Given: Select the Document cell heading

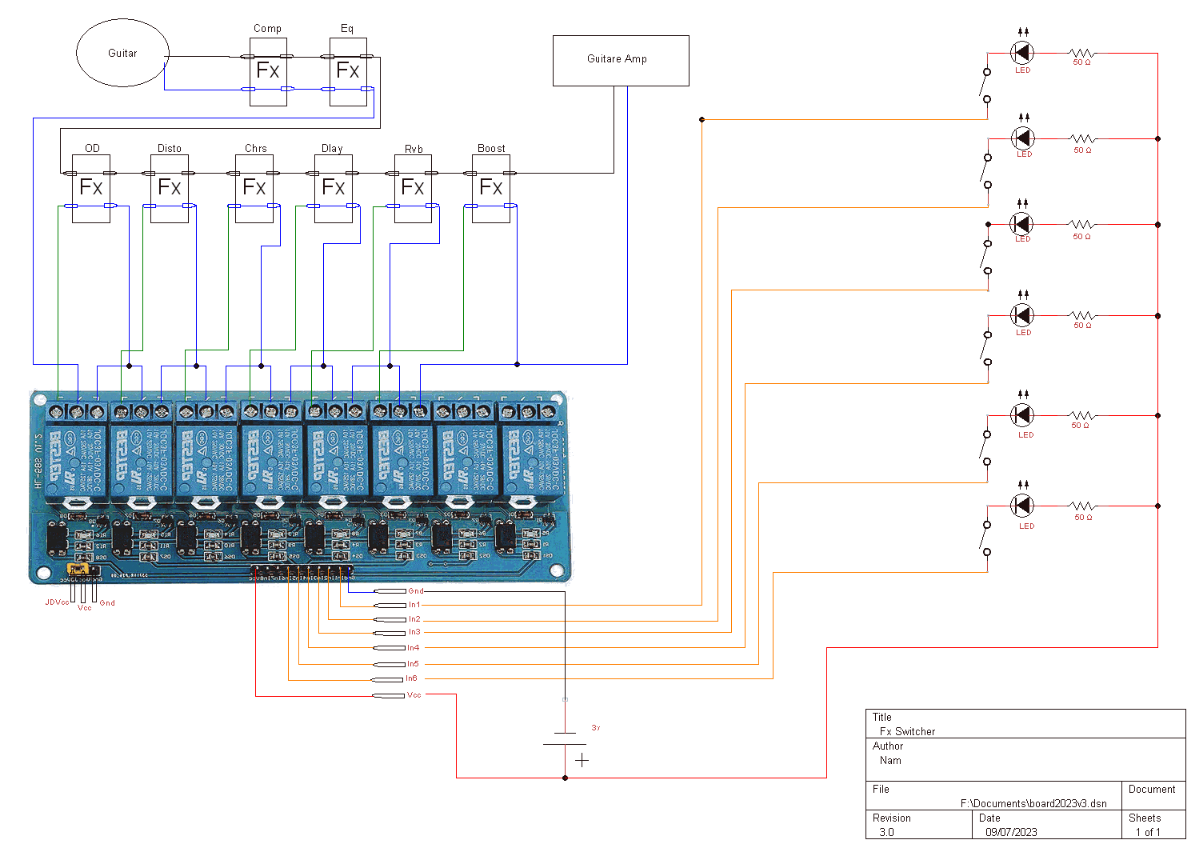Looking at the screenshot, I should point(1152,789).
